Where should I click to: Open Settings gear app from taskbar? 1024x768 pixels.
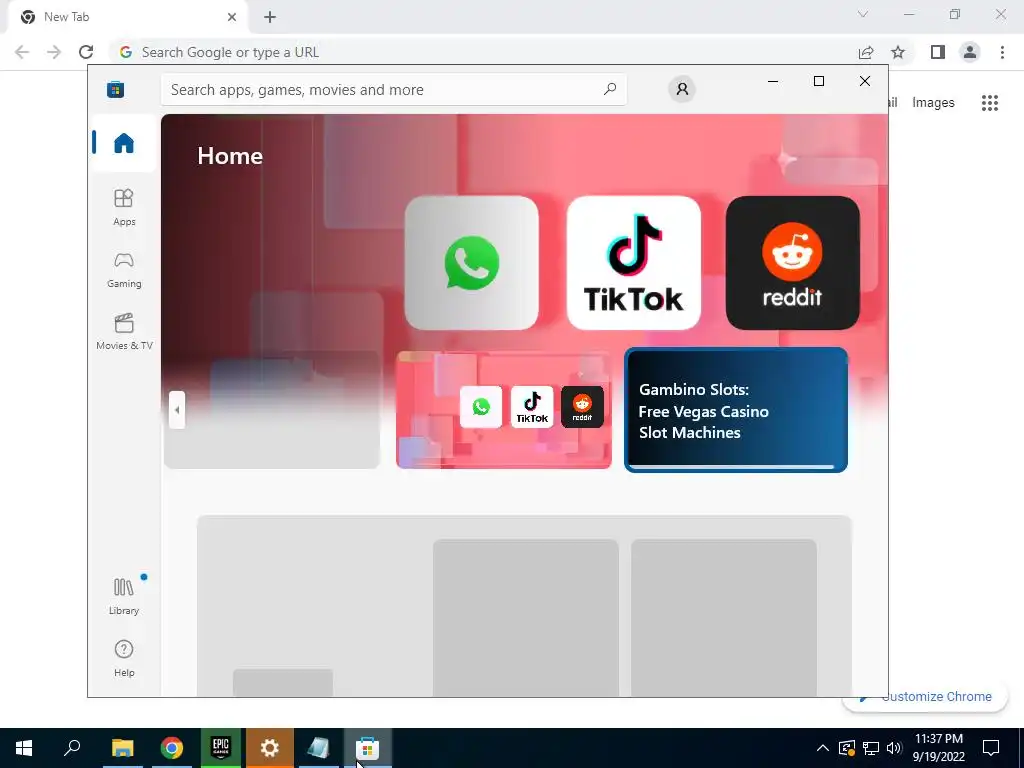coord(270,748)
